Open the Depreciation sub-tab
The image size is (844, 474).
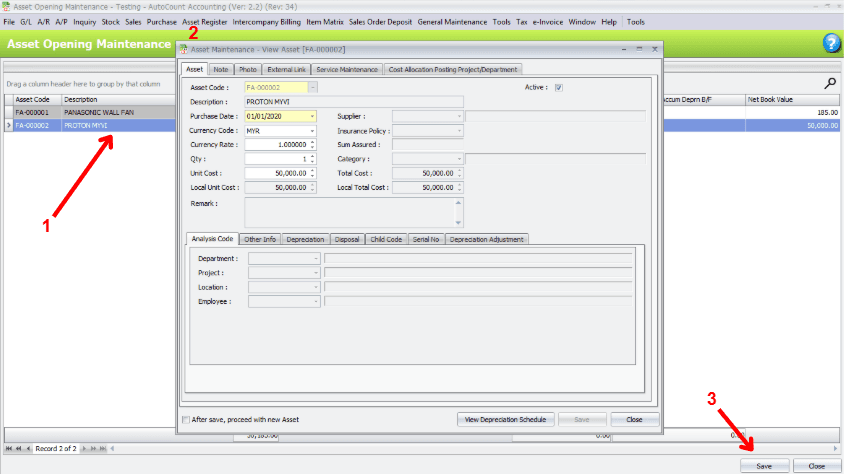coord(306,239)
